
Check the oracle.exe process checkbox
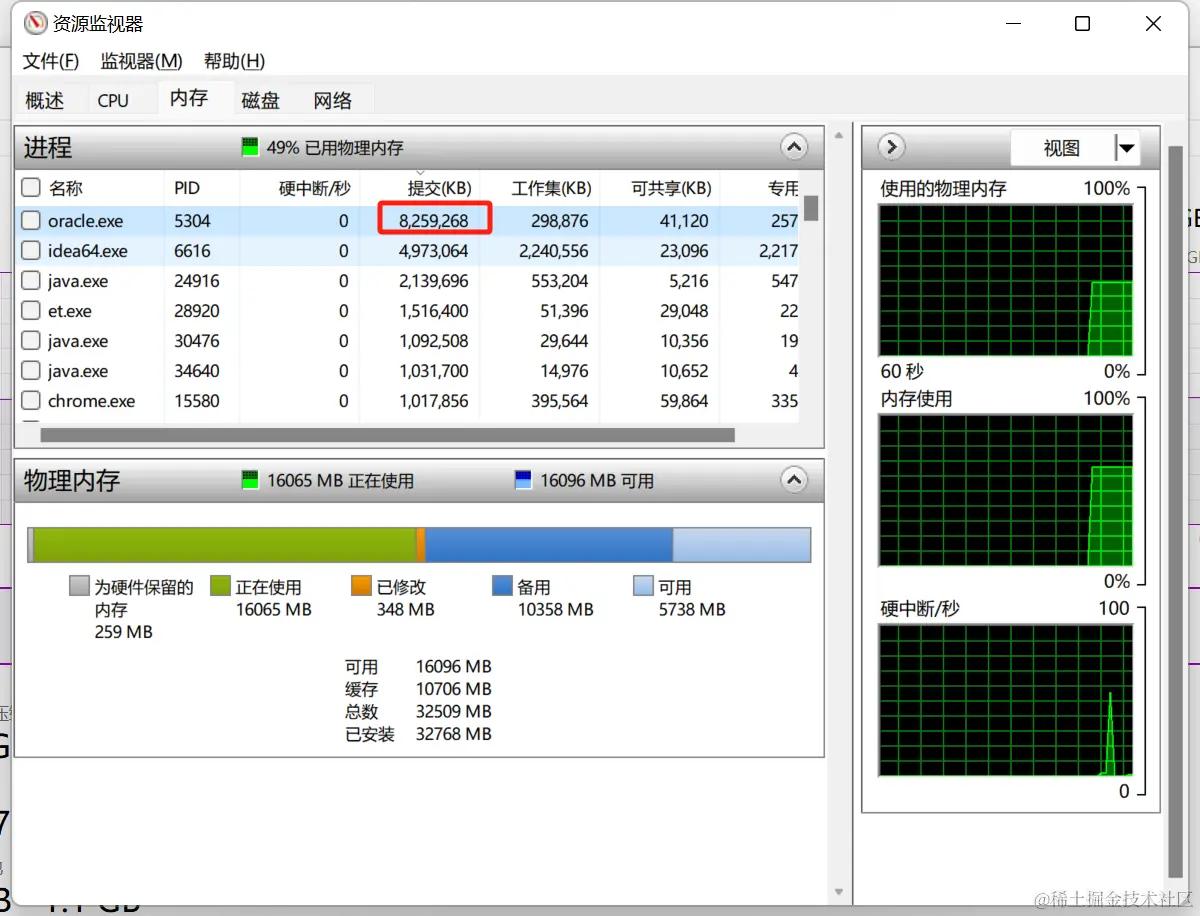[32, 221]
